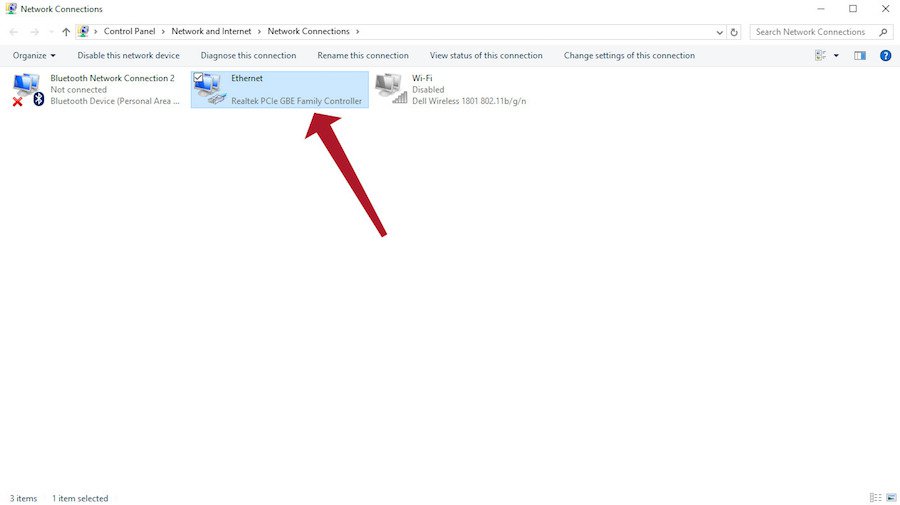The width and height of the screenshot is (900, 505).
Task: Open the recent locations dropdown arrow
Action: [x=51, y=32]
